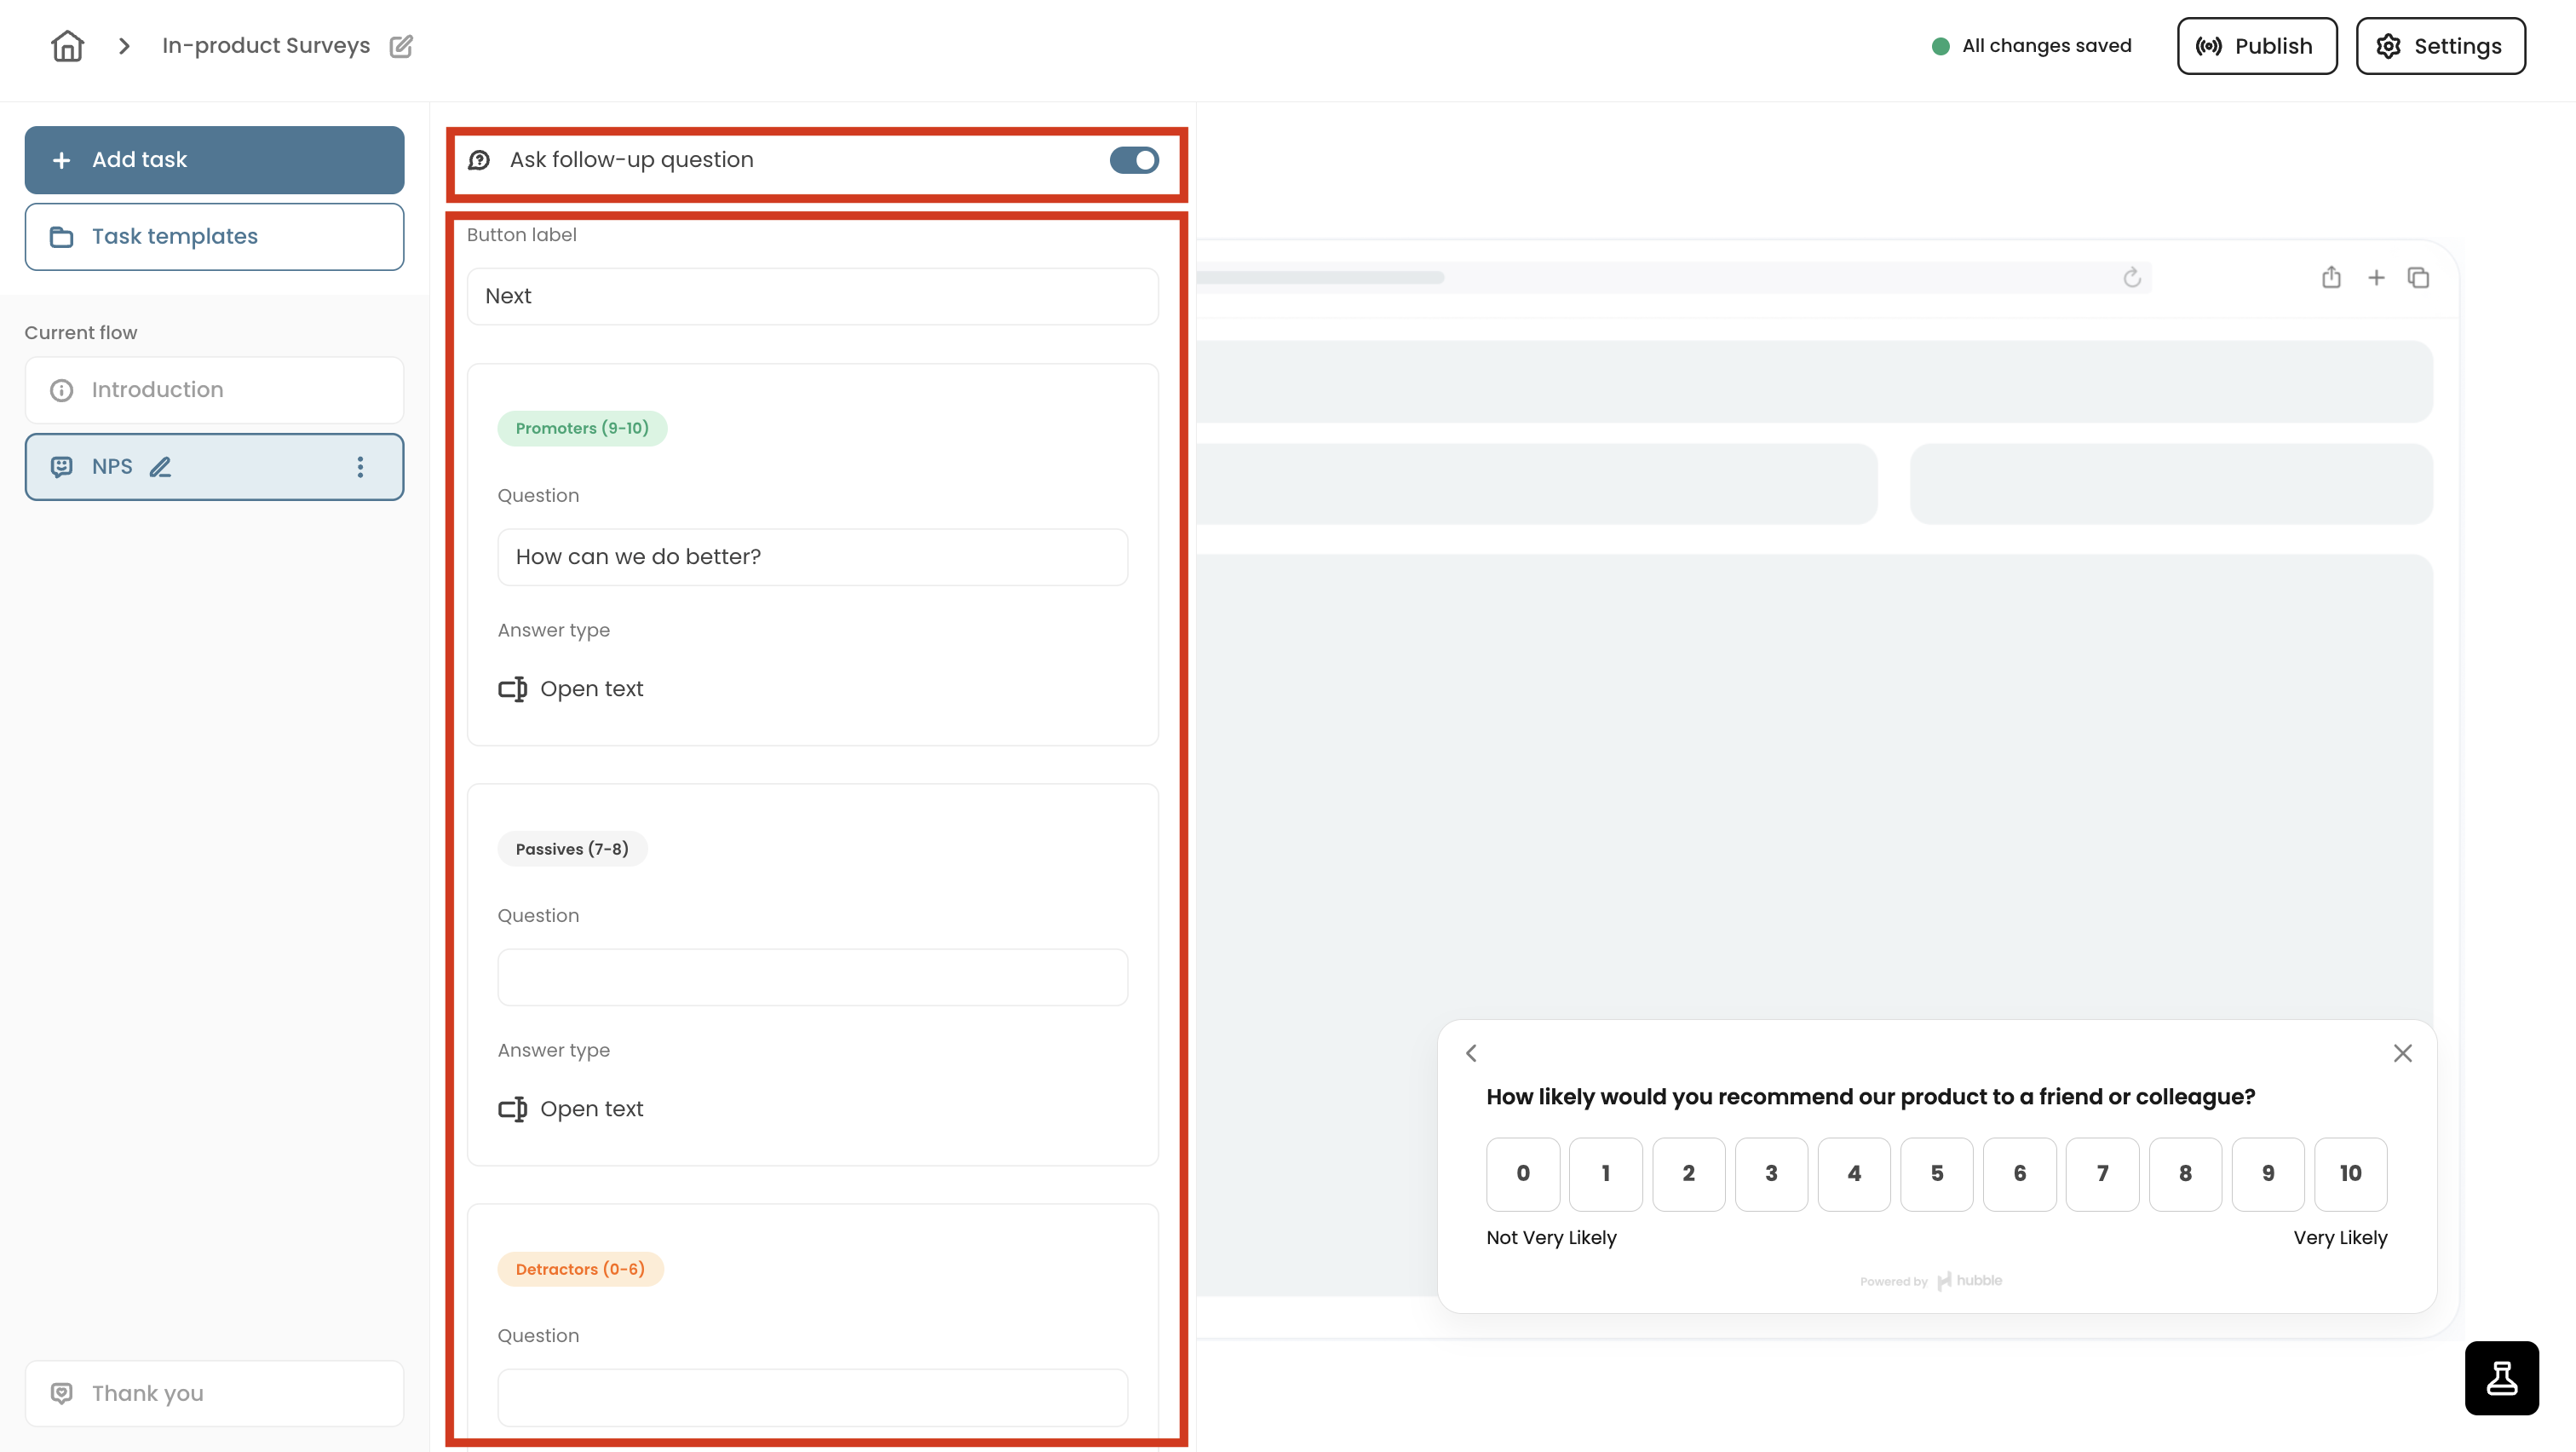Click the flask test icon button
The image size is (2576, 1452).
(x=2501, y=1378)
